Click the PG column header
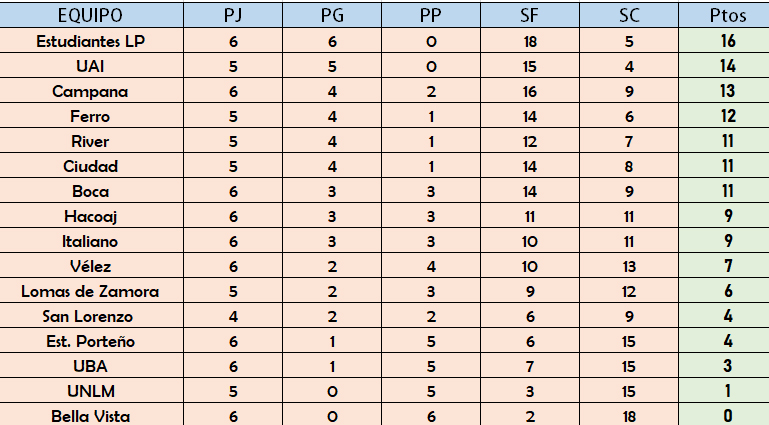The height and width of the screenshot is (425, 769). (332, 15)
